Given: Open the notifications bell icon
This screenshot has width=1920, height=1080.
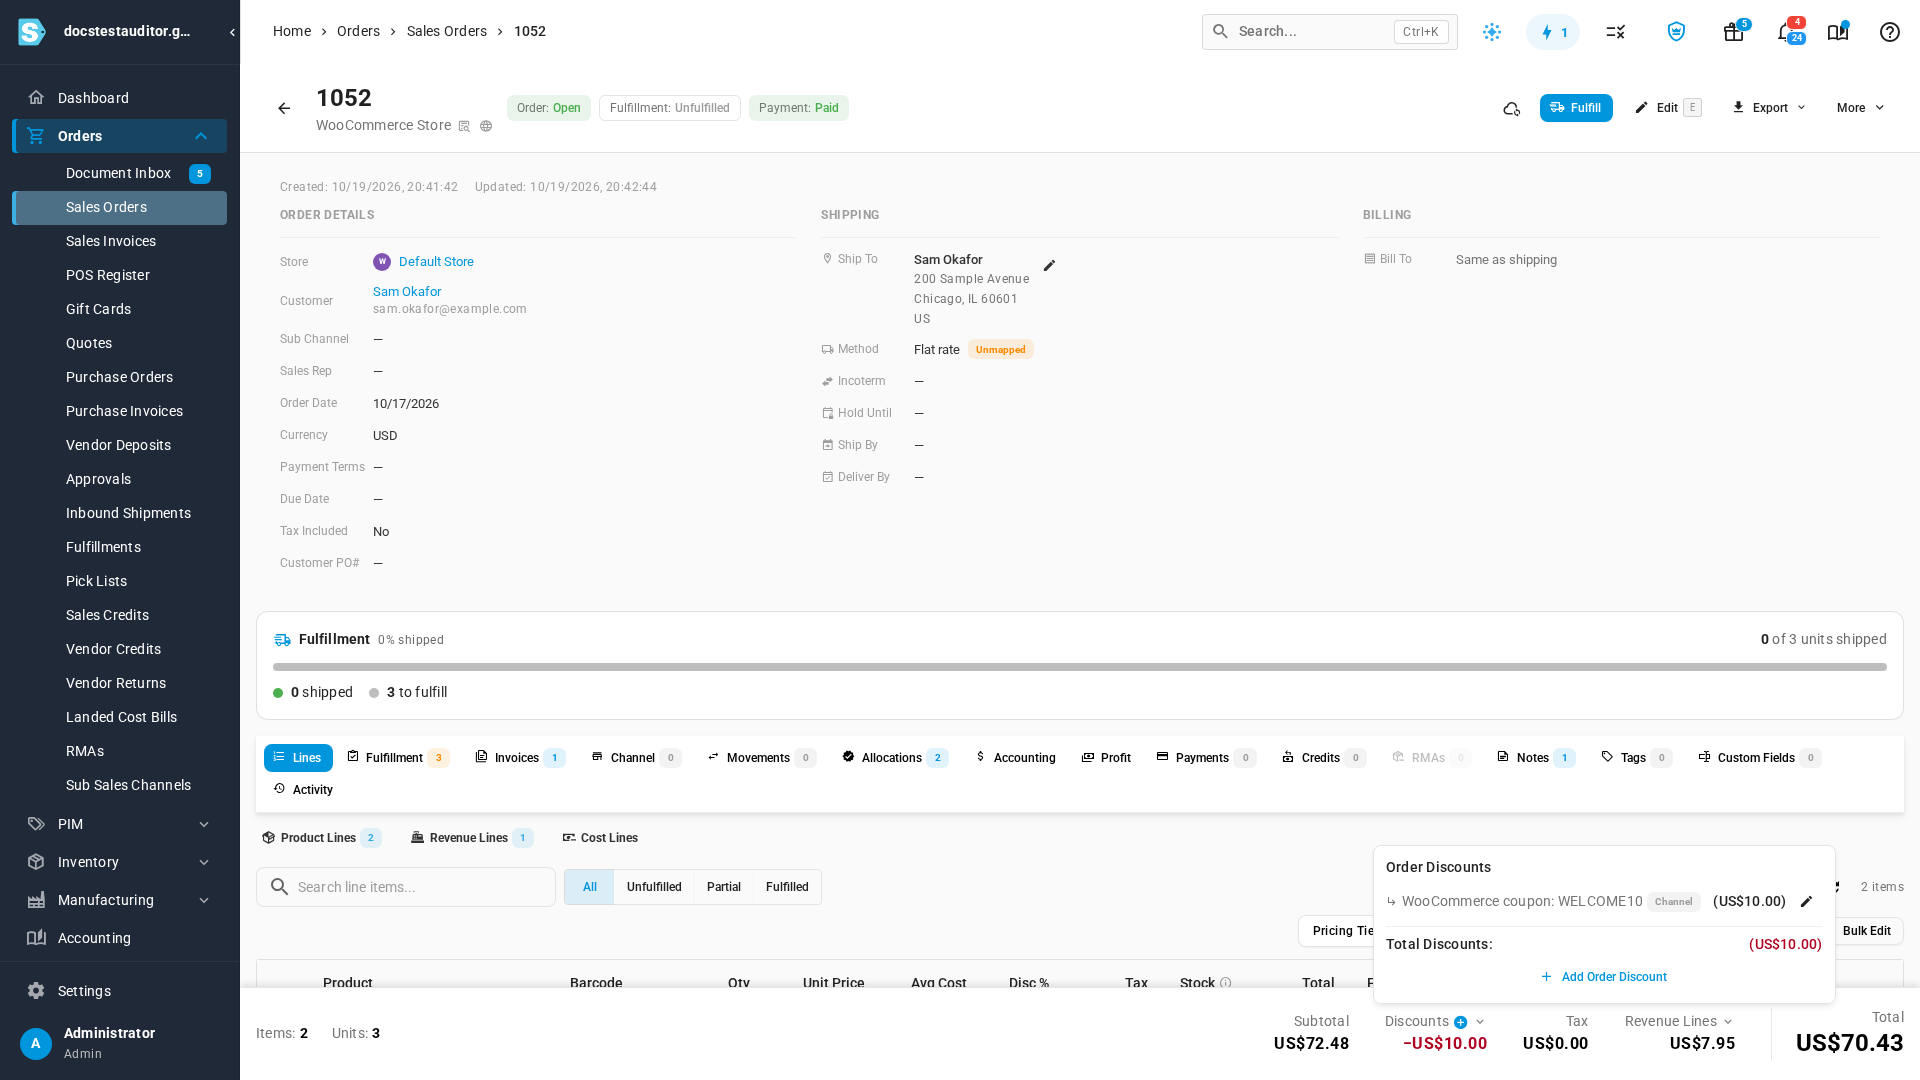Looking at the screenshot, I should point(1787,32).
